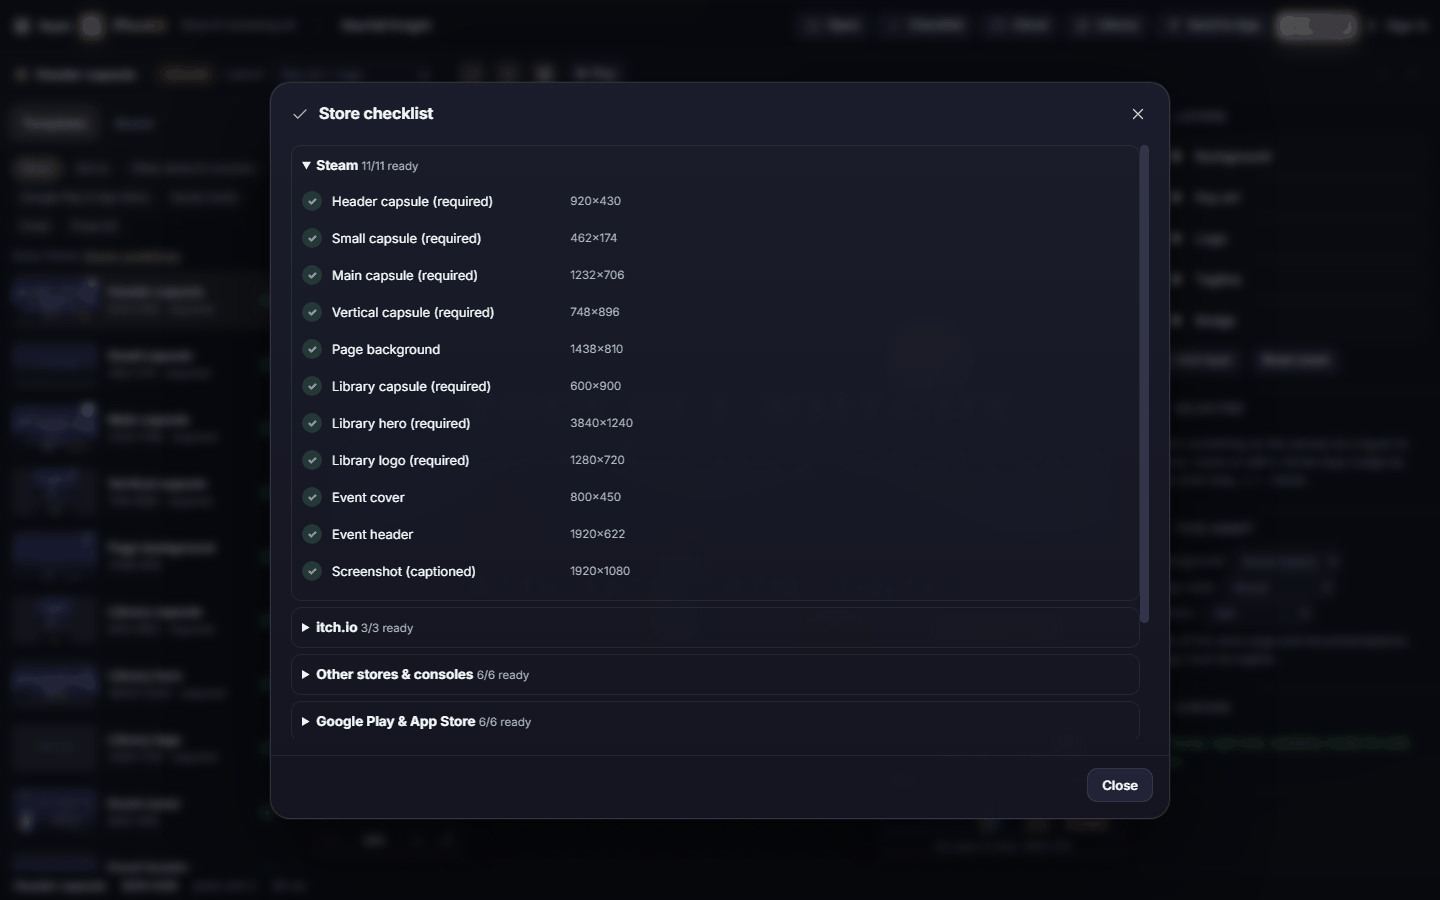Viewport: 1440px width, 900px height.
Task: Click the Library hero check icon
Action: 312,423
